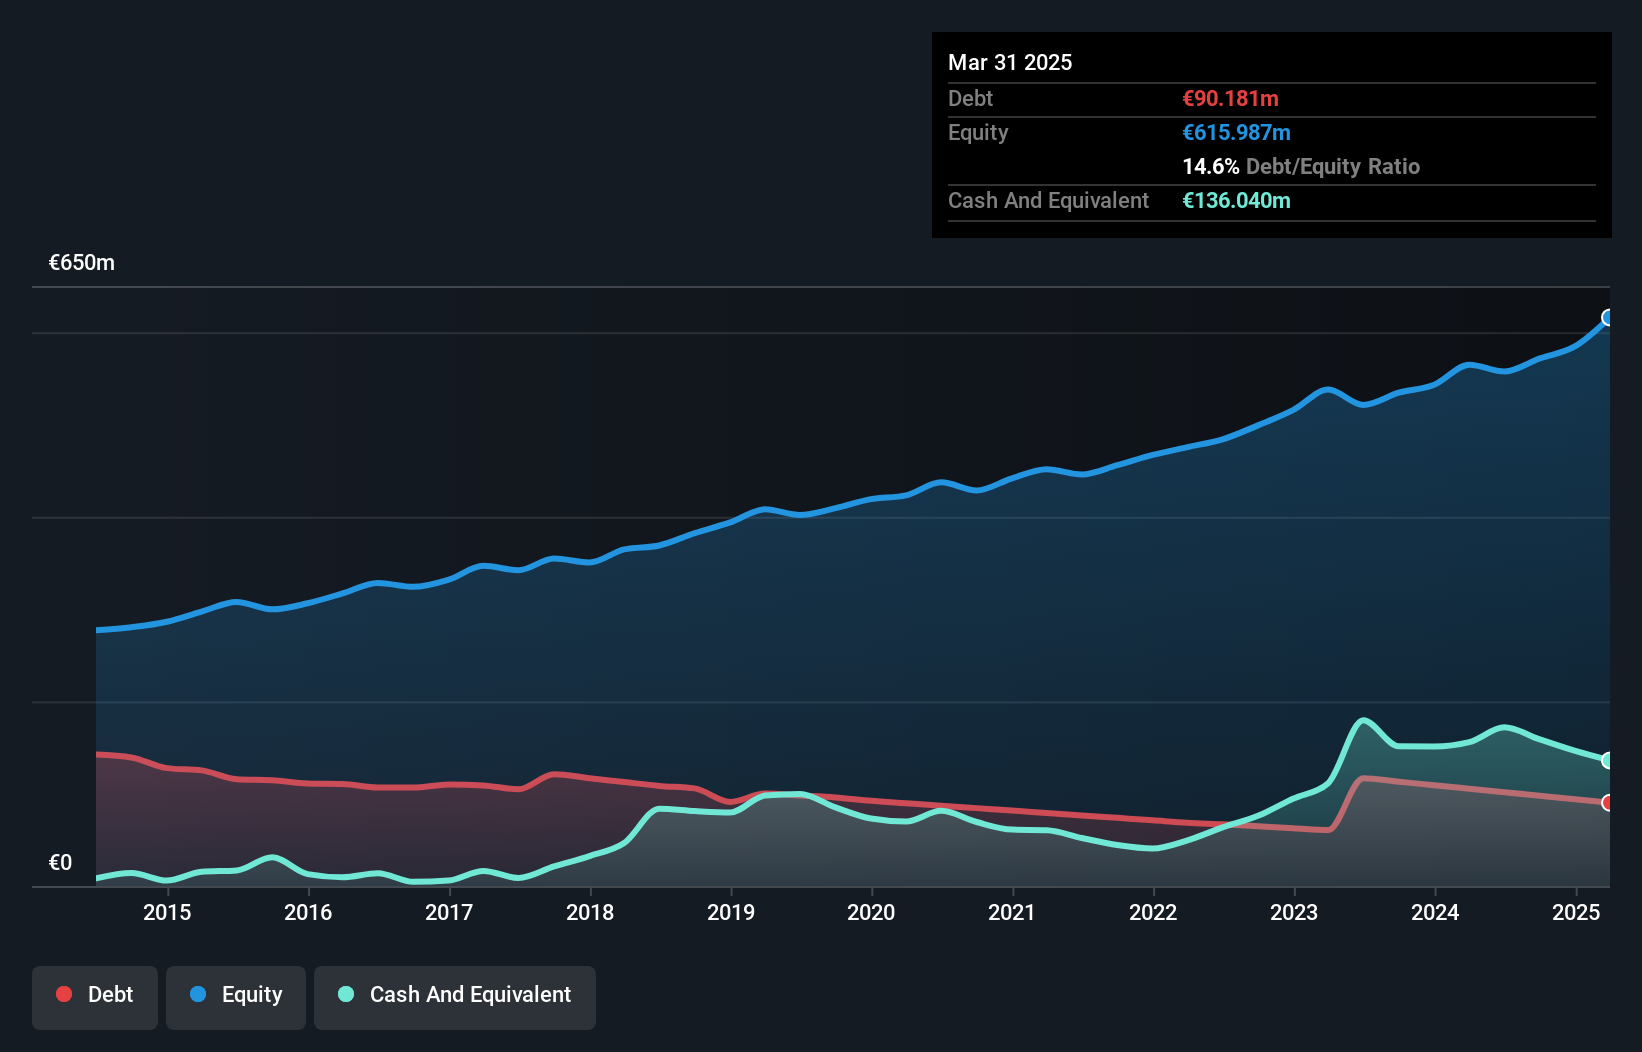Select the 2020 year label on x-axis

tap(871, 912)
